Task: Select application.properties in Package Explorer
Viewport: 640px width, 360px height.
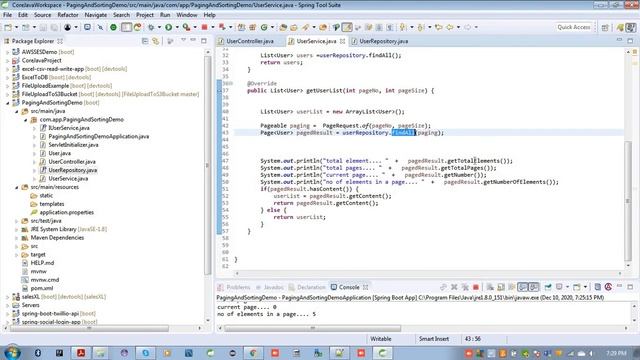Action: (x=67, y=213)
